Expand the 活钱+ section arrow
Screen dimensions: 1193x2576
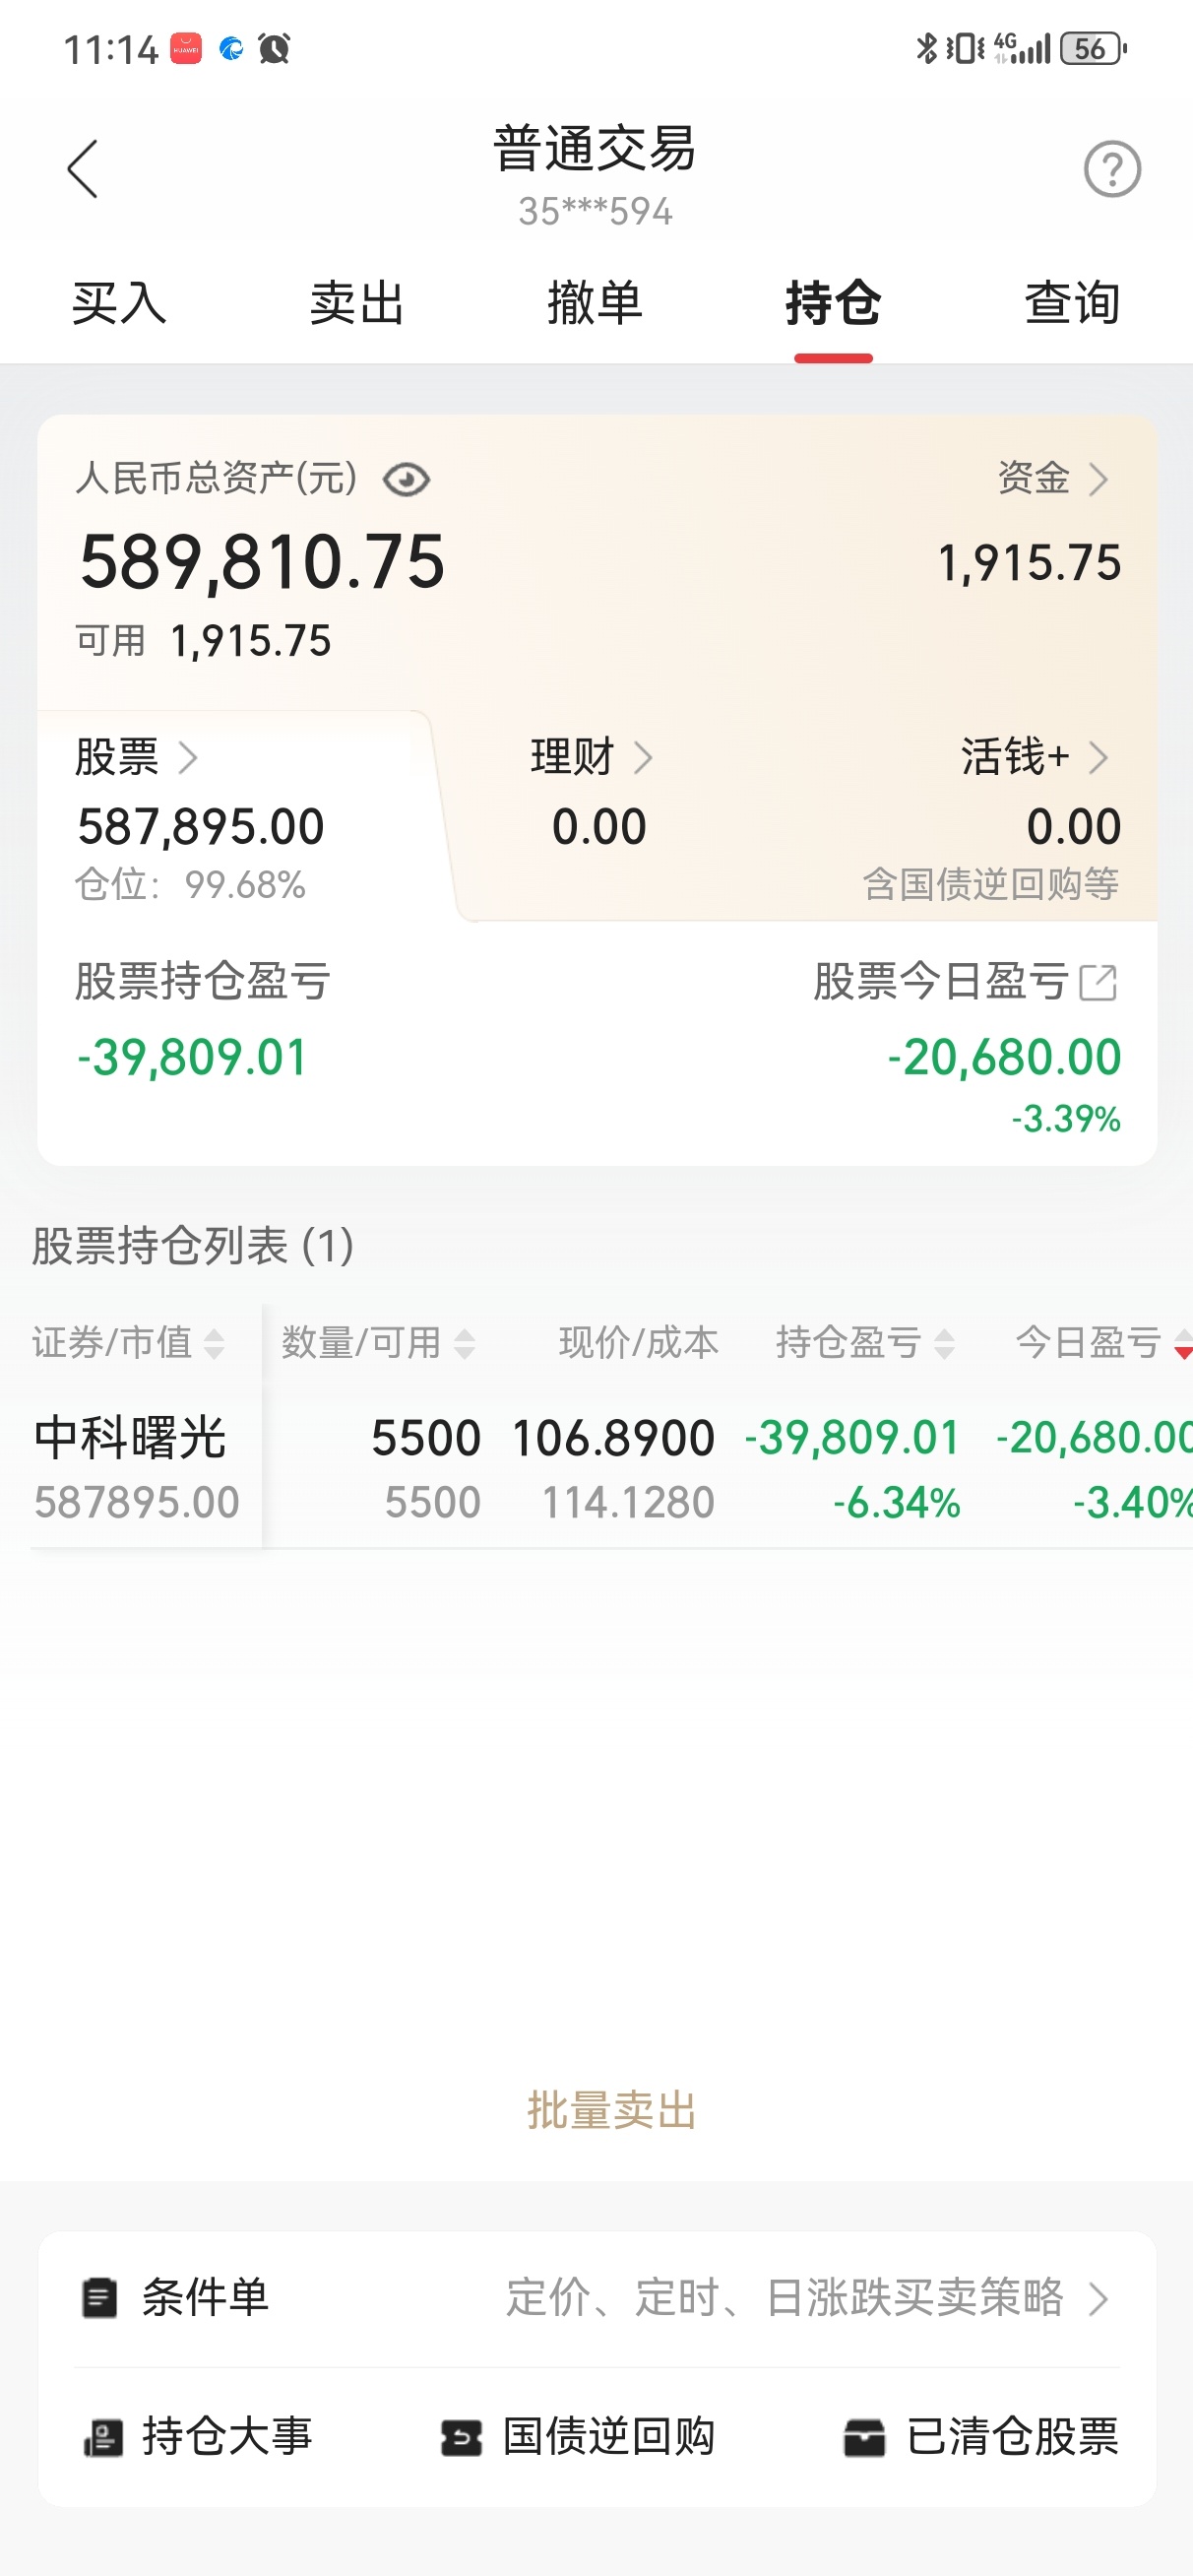[x=1098, y=758]
